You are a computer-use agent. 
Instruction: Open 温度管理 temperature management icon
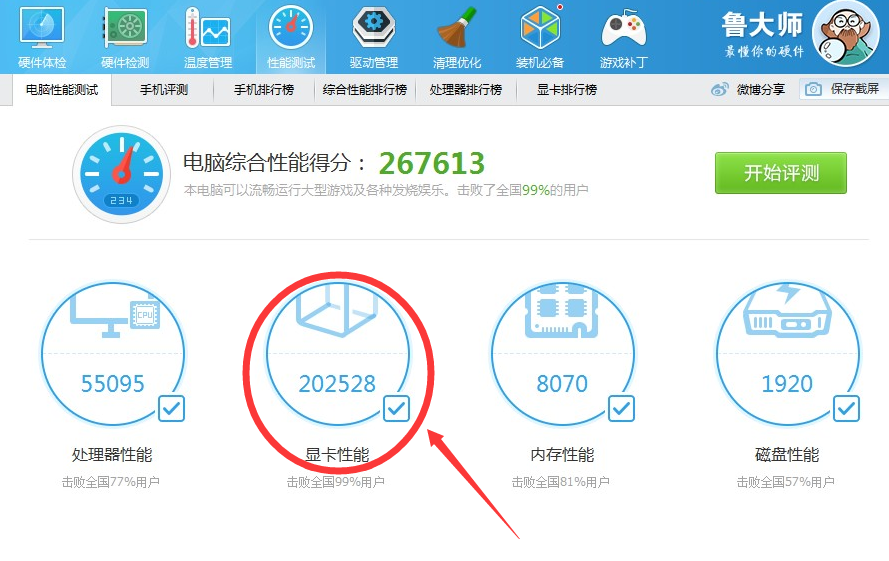tap(208, 27)
